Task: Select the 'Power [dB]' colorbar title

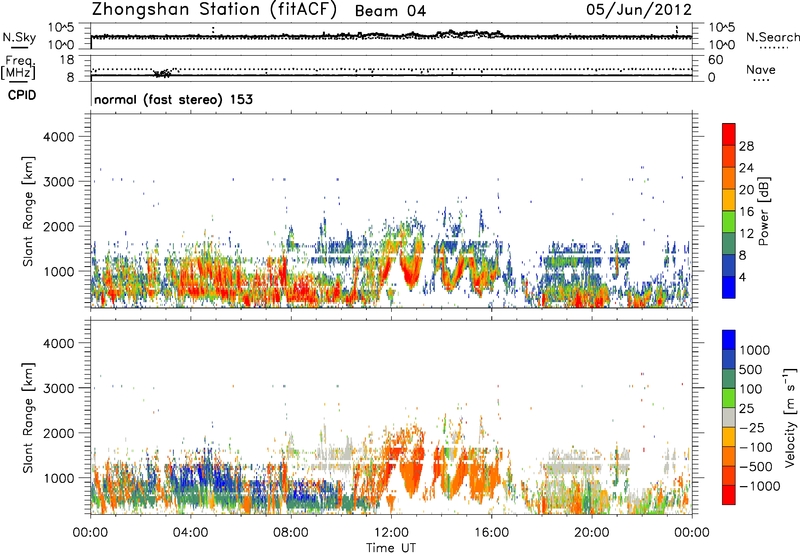Action: pos(763,211)
